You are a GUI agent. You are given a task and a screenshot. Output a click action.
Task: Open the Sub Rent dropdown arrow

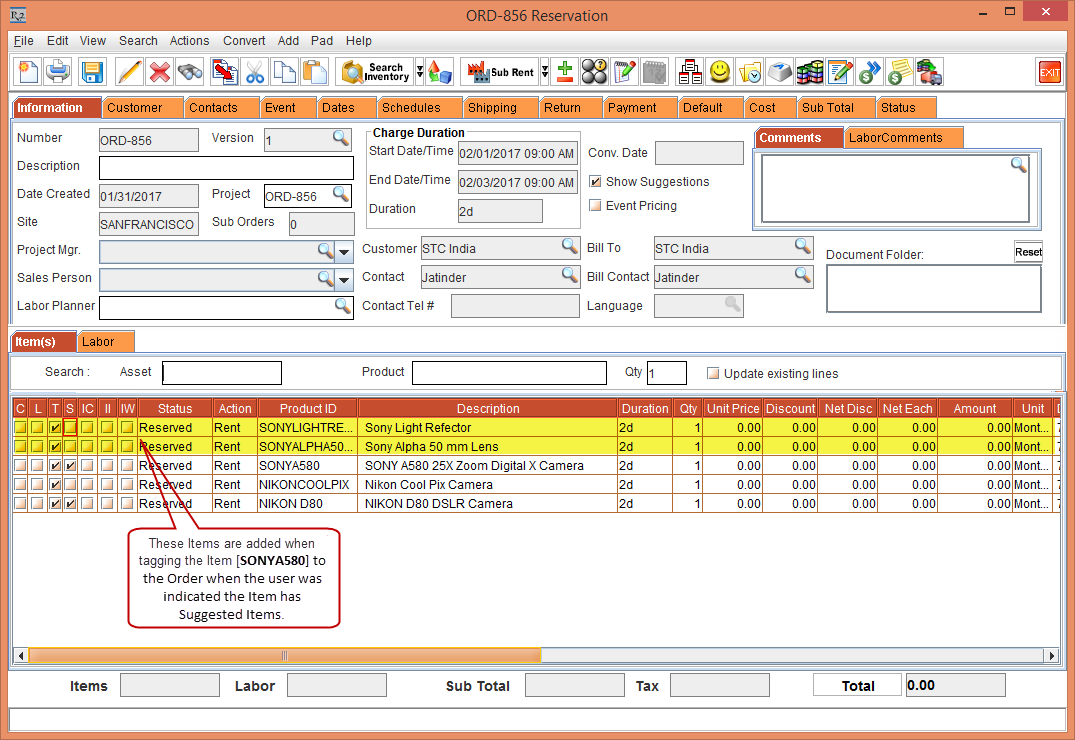[x=545, y=72]
